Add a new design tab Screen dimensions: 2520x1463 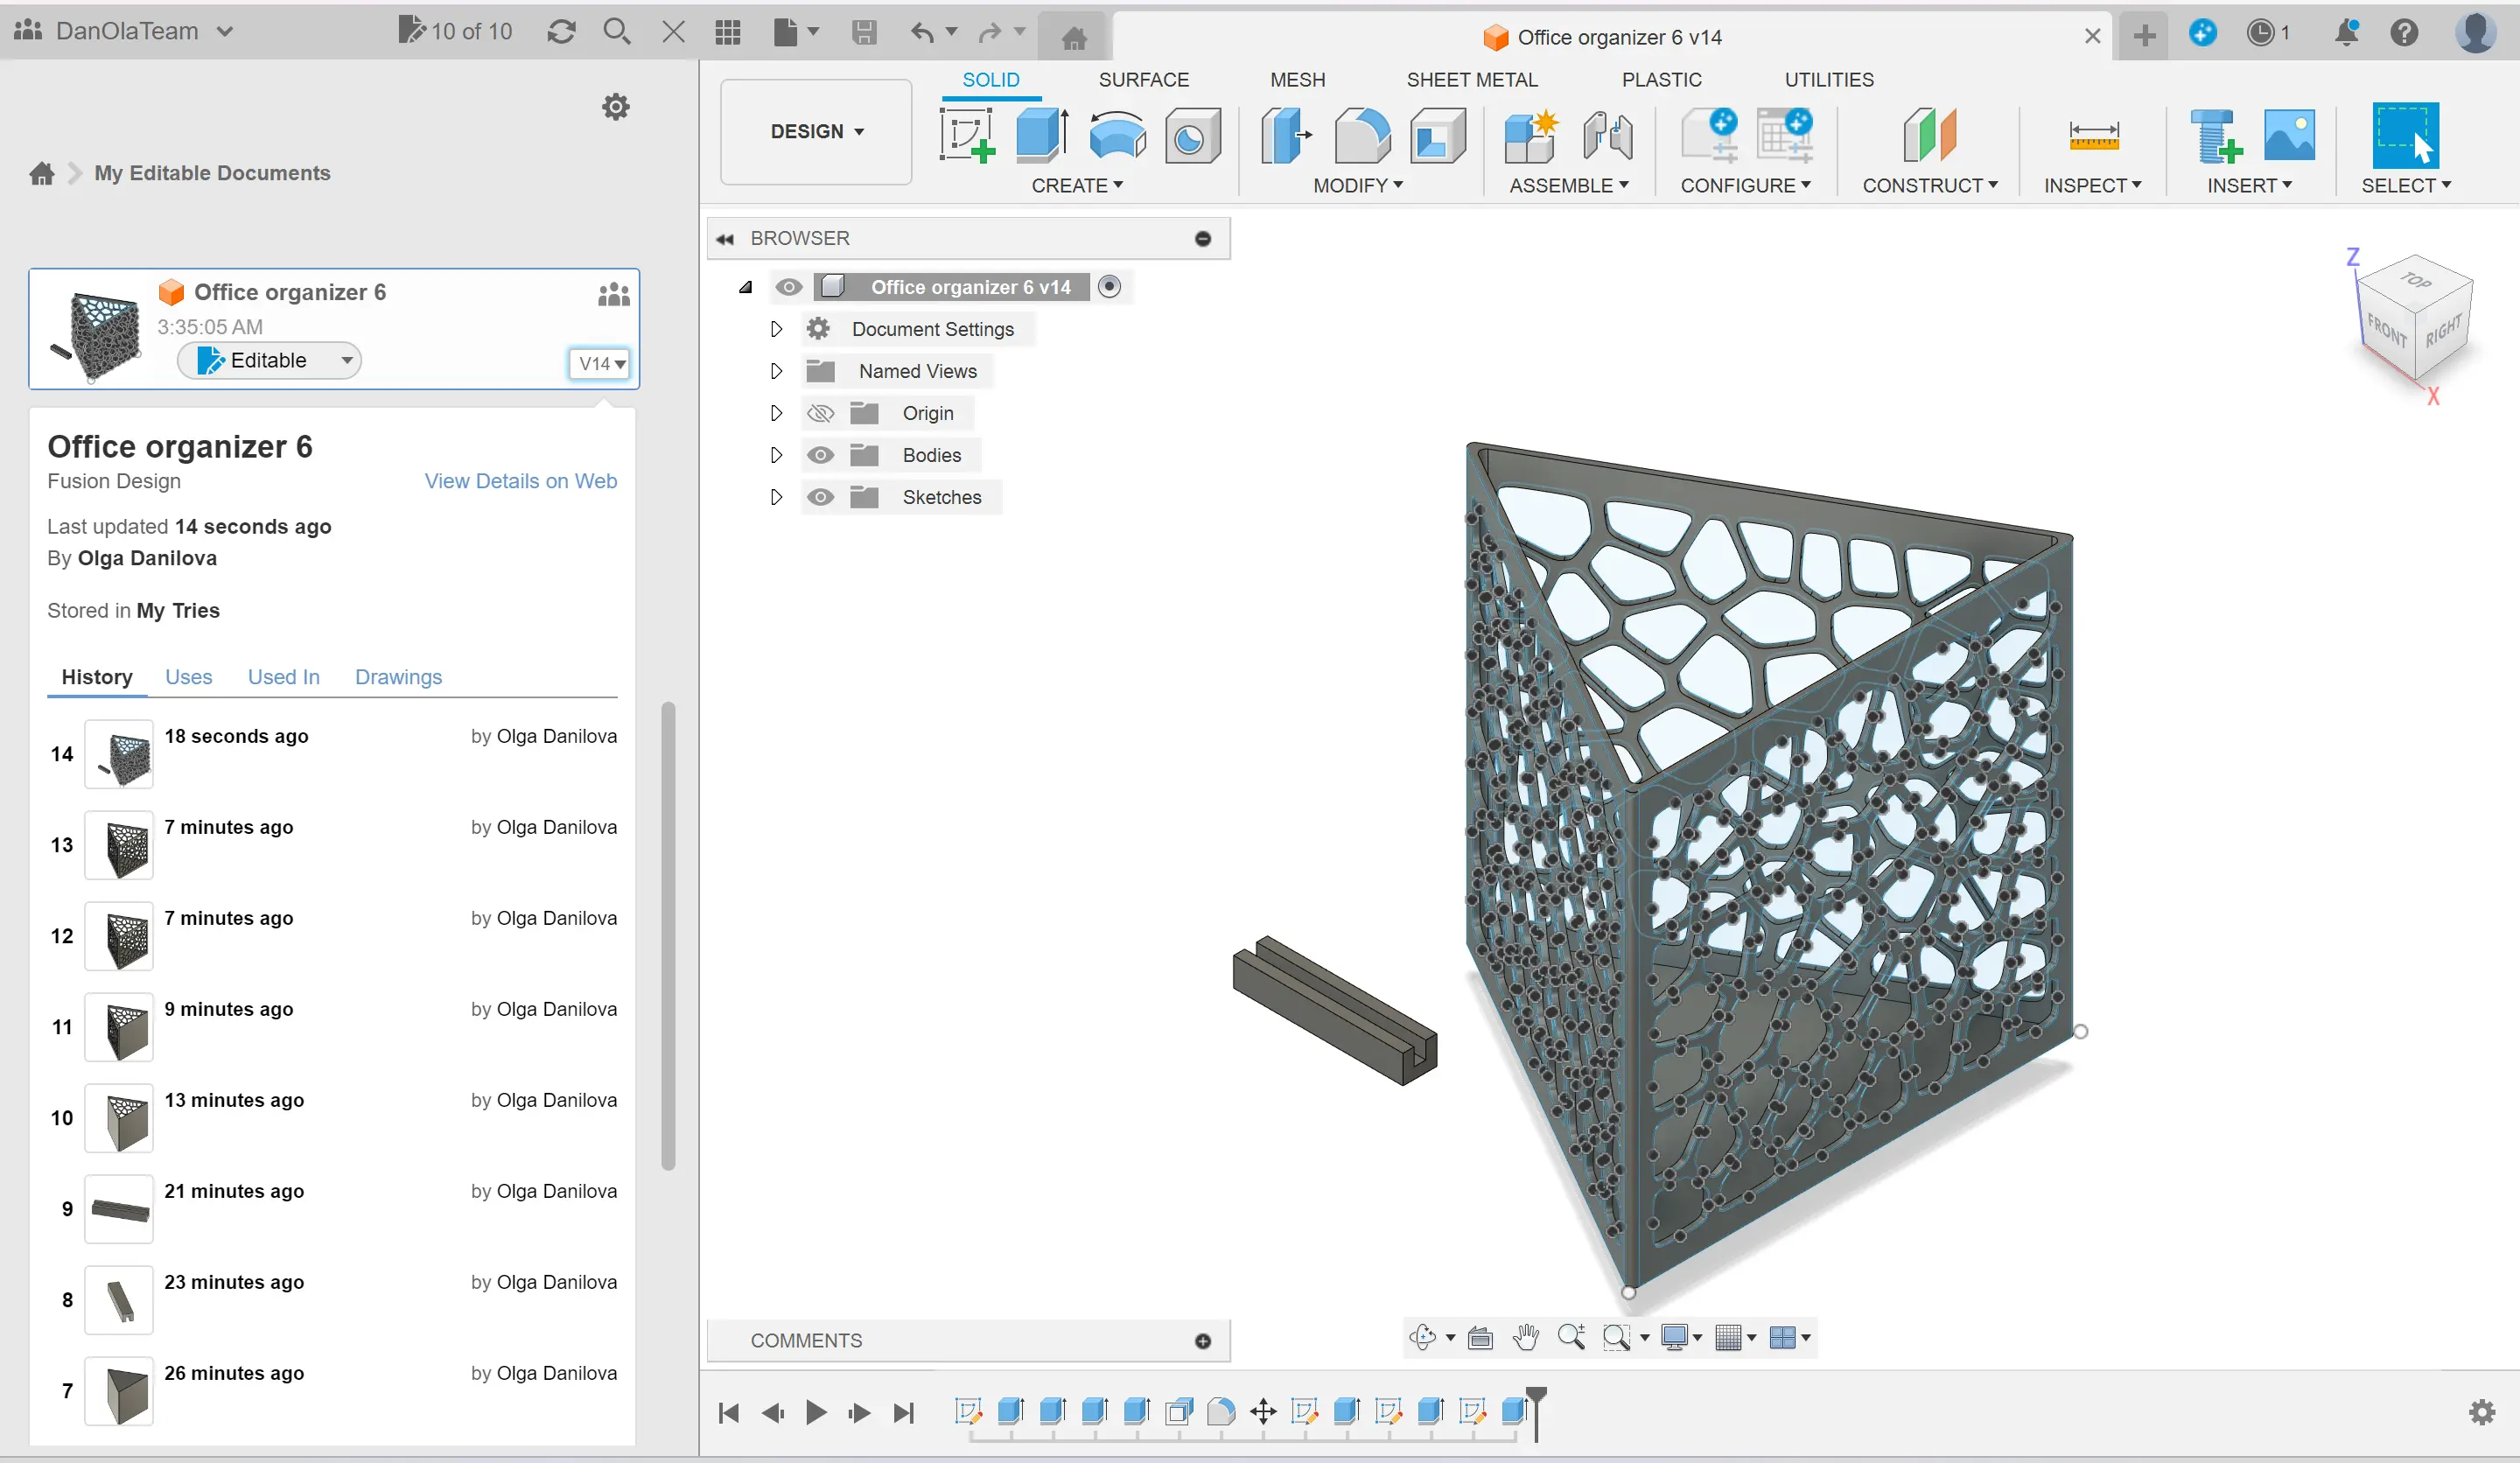[2144, 36]
